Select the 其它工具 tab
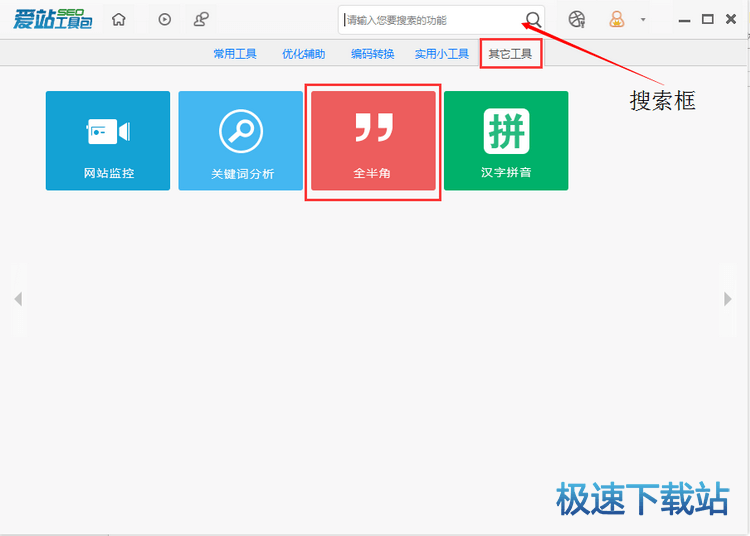Viewport: 750px width, 536px height. click(x=510, y=54)
